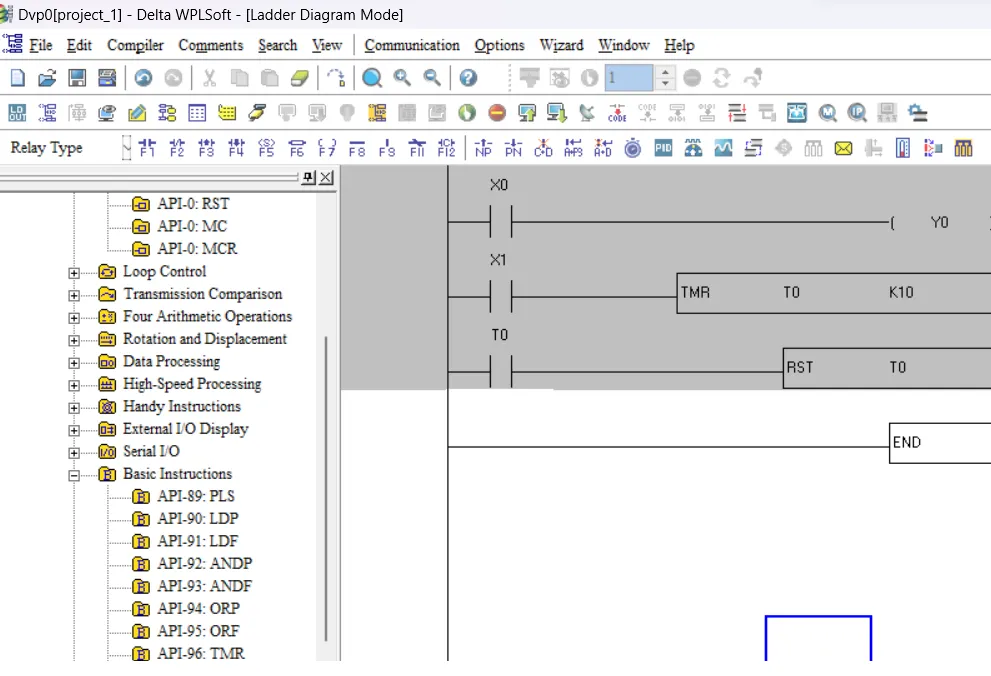Click the red CODE compile icon
Image resolution: width=991 pixels, height=676 pixels.
[617, 113]
